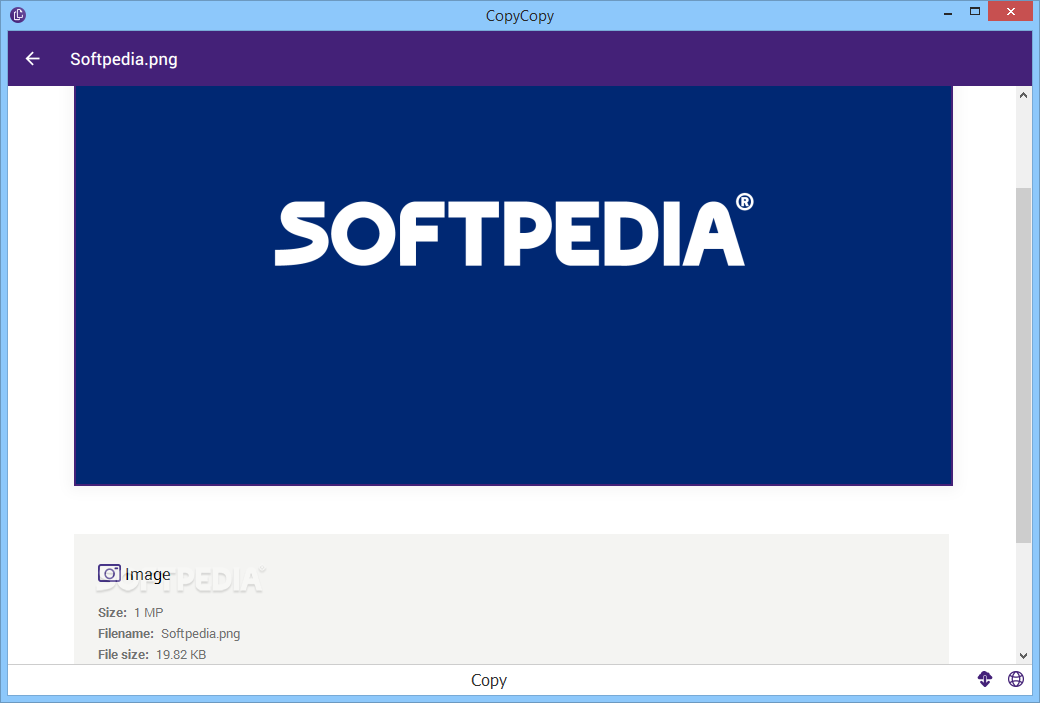Click the Copy button at bottom
Viewport: 1040px width, 703px height.
[x=489, y=680]
